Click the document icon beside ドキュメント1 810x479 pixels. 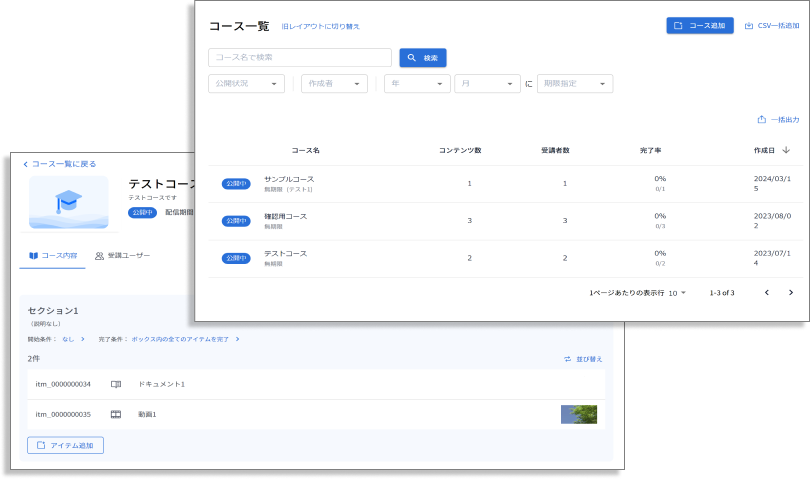(116, 384)
